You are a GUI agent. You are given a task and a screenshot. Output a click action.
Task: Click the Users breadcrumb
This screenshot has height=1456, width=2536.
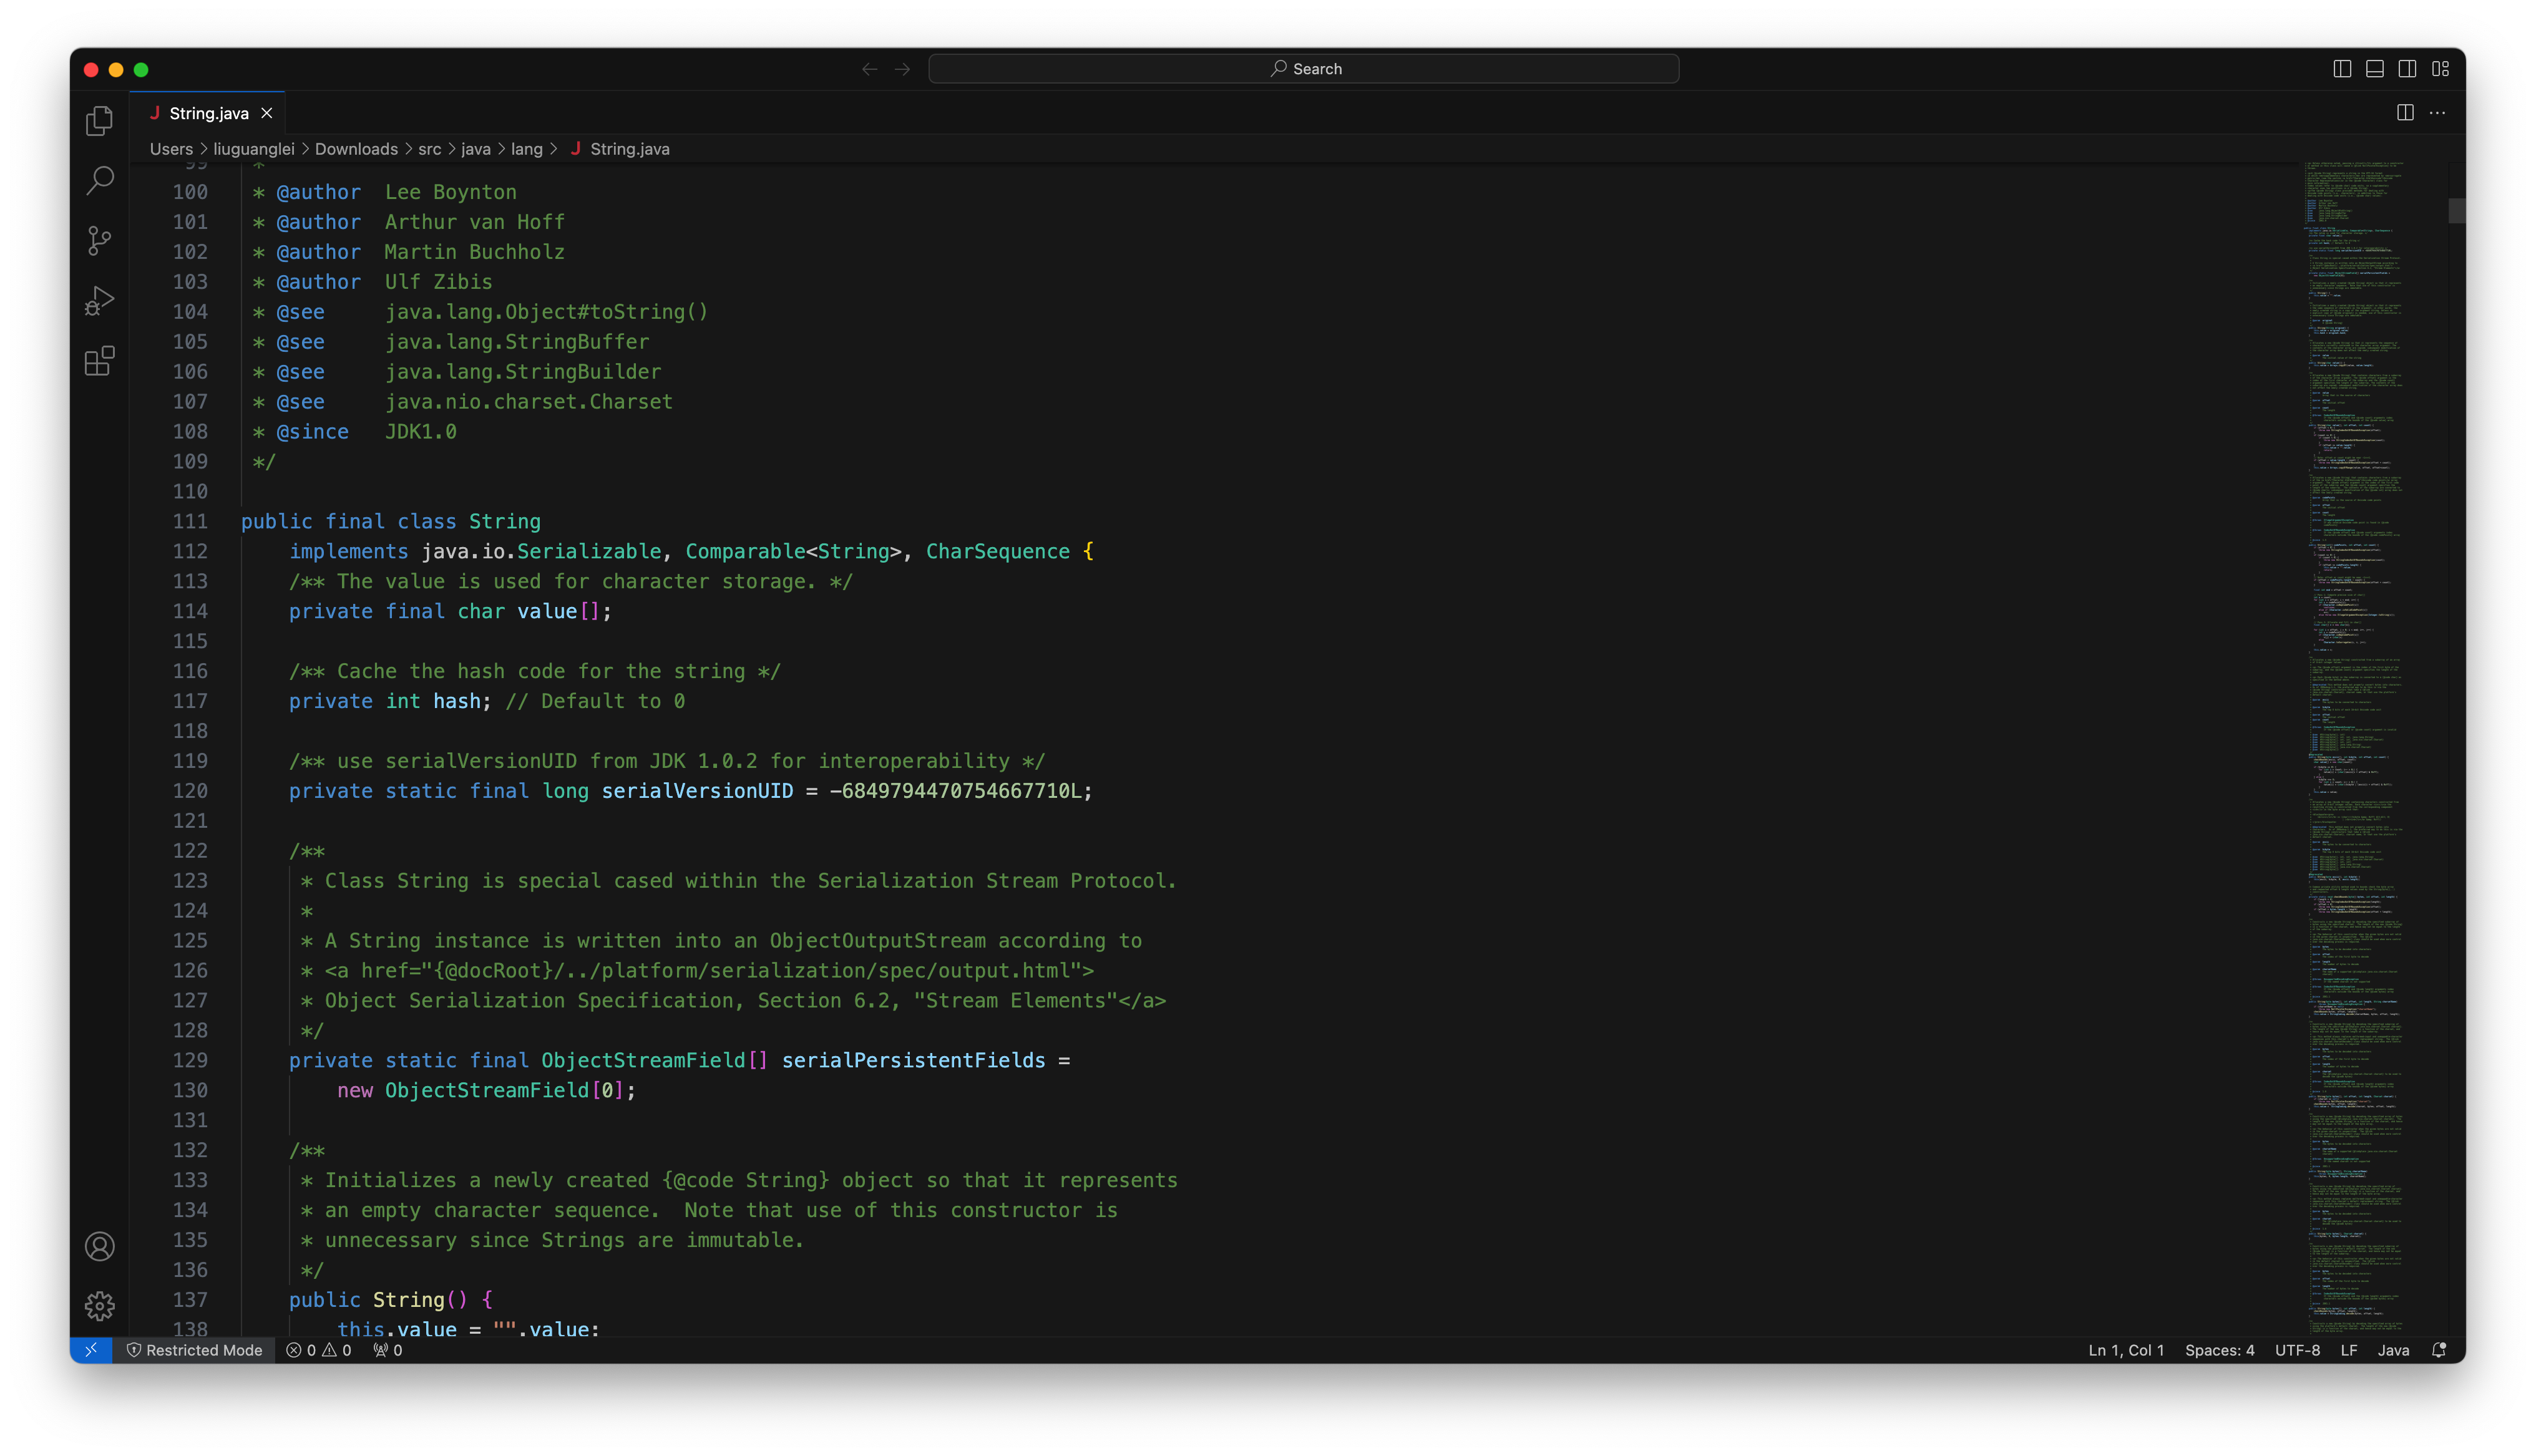[171, 149]
